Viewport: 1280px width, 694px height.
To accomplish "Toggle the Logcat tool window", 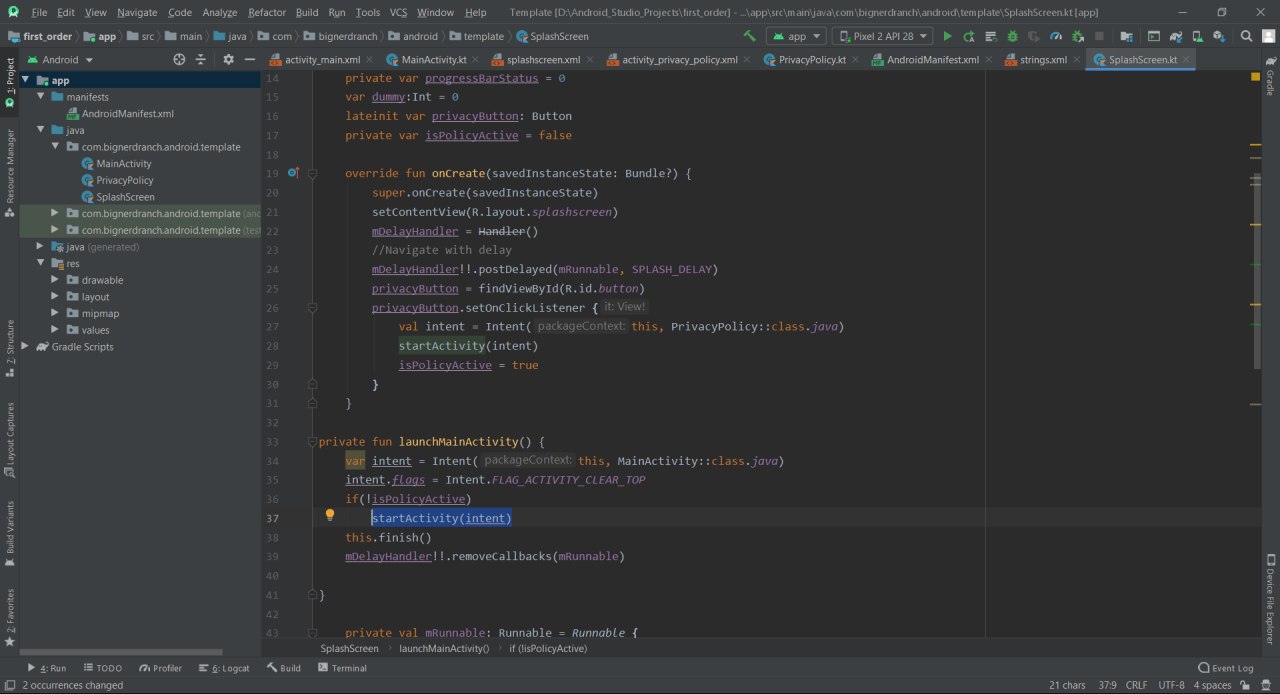I will pos(224,668).
